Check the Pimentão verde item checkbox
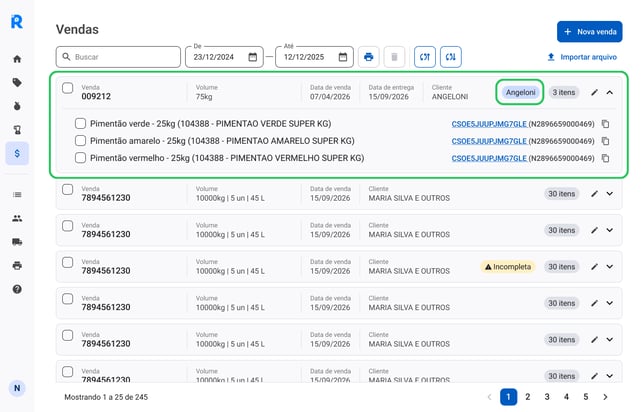This screenshot has width=644, height=412. (80, 123)
